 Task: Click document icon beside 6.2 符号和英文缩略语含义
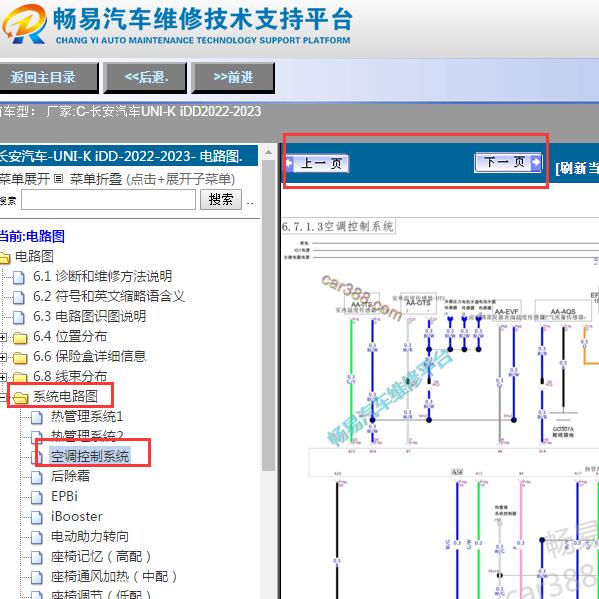pyautogui.click(x=19, y=297)
